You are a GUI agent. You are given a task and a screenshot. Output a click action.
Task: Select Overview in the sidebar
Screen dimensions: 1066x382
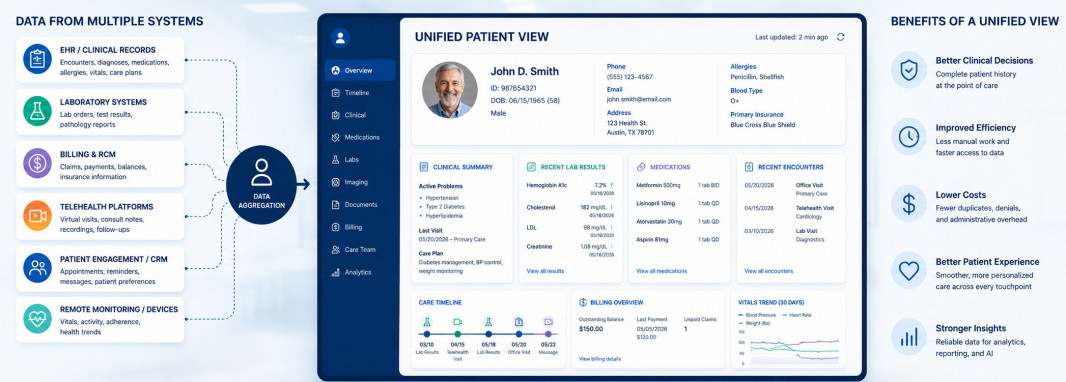pos(360,71)
